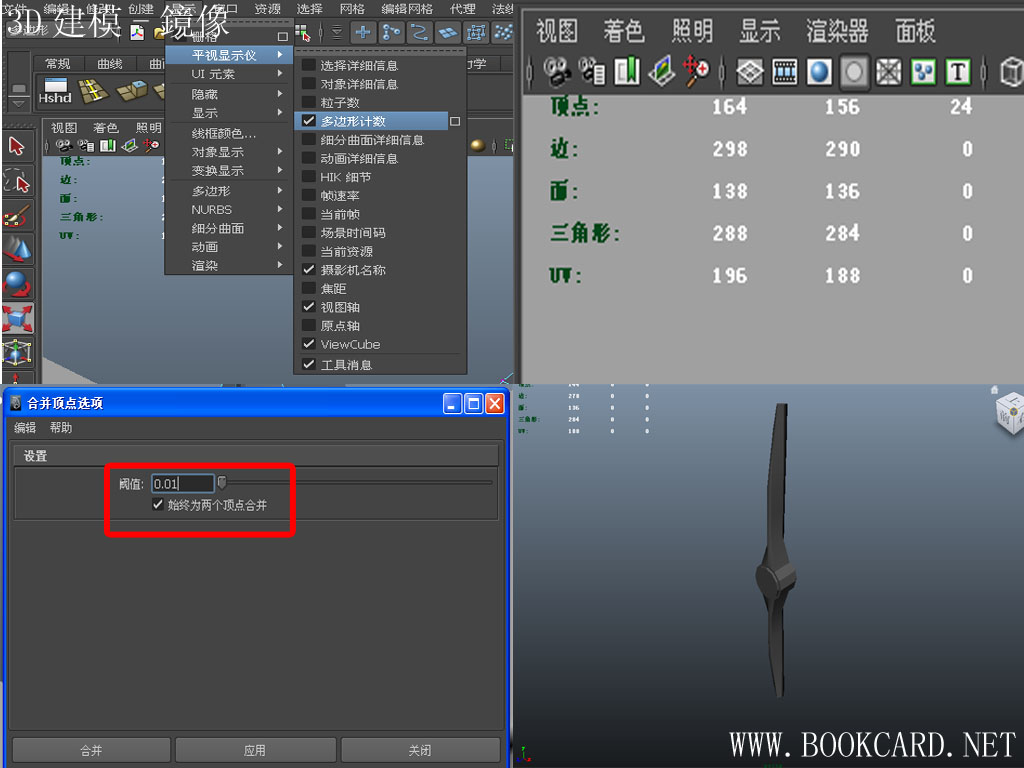This screenshot has width=1024, height=768.
Task: Select the arrow Select tool in toolbox
Action: click(x=17, y=147)
